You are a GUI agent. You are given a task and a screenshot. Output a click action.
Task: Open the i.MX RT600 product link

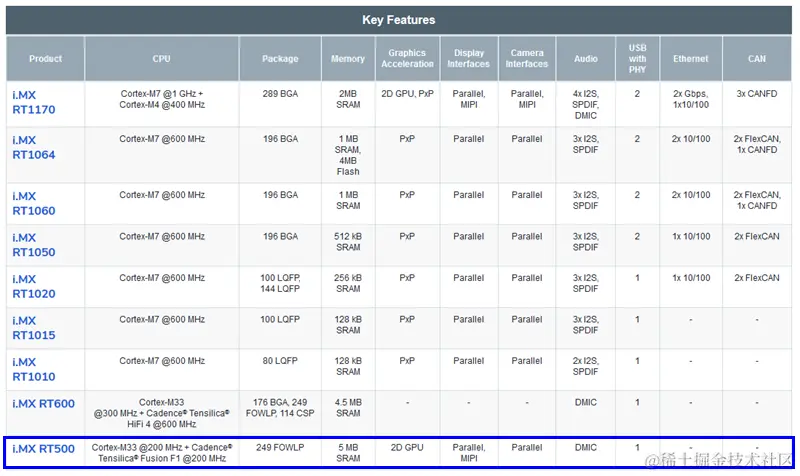click(43, 404)
